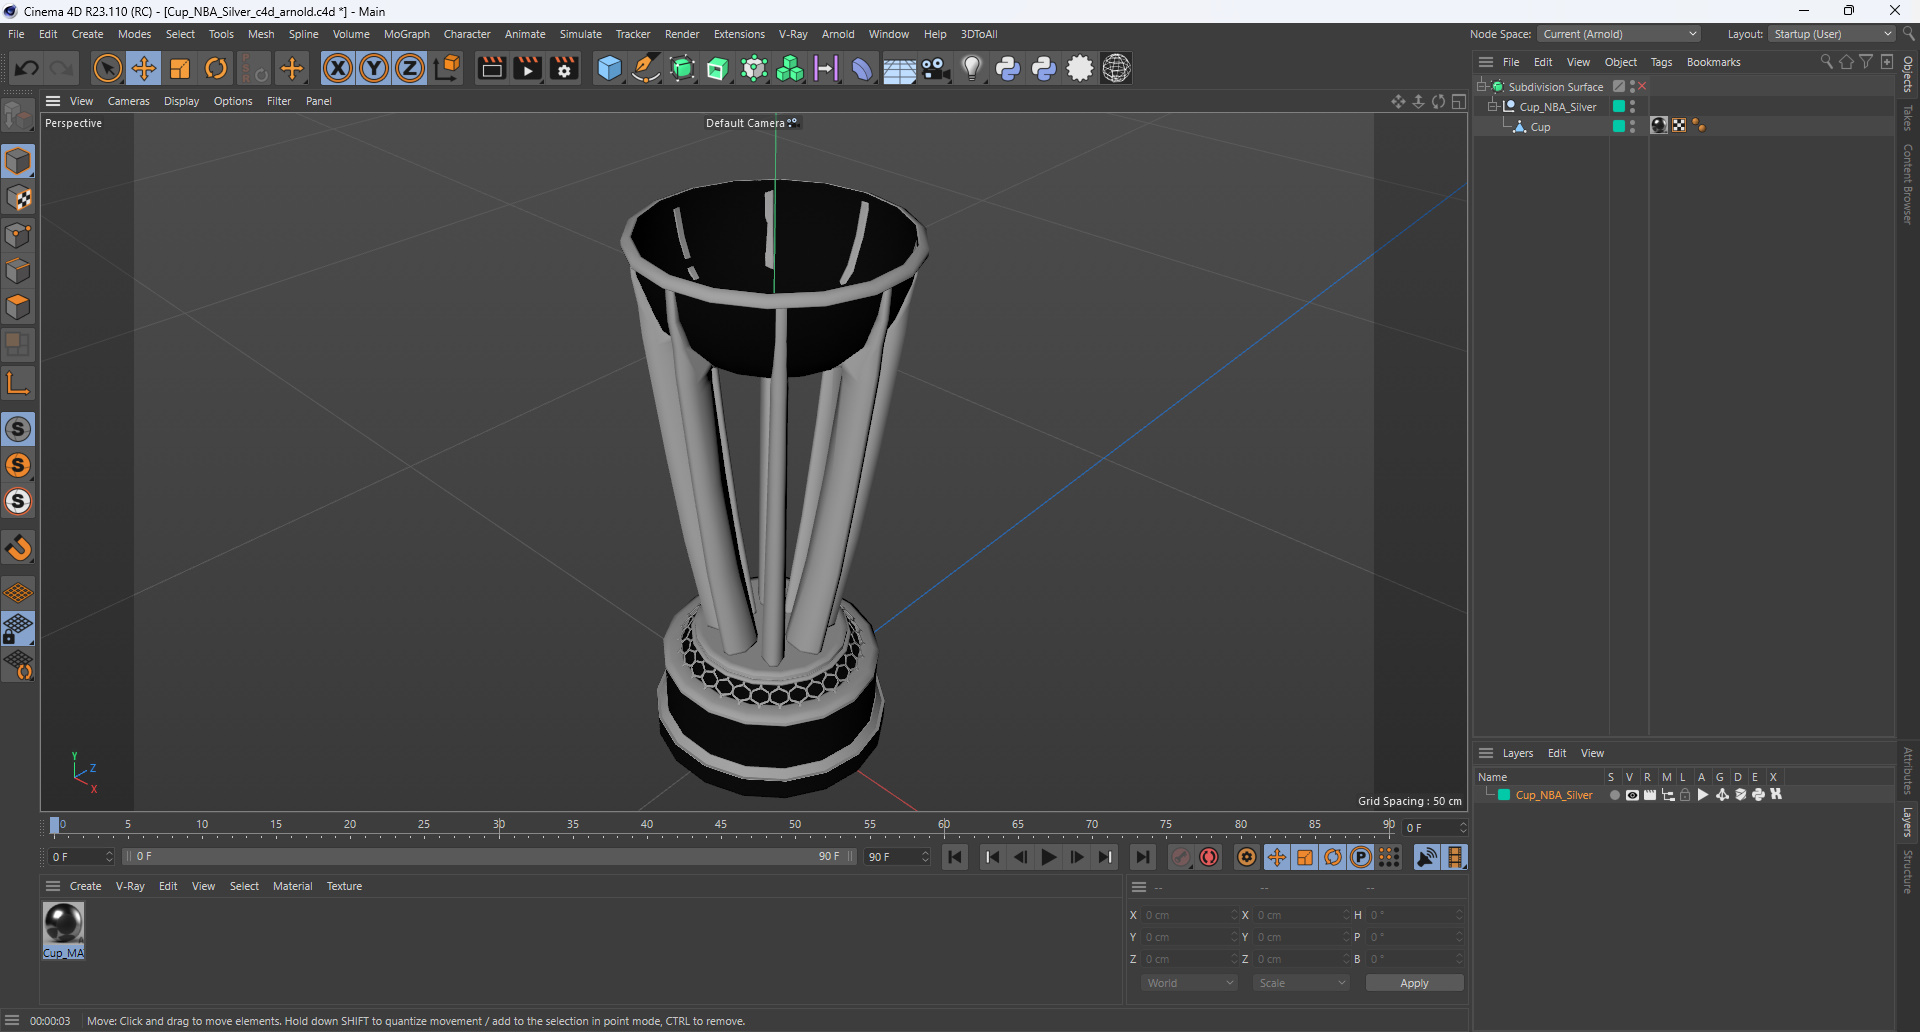This screenshot has height=1032, width=1920.
Task: Click Apply button in coordinates panel
Action: coord(1414,983)
